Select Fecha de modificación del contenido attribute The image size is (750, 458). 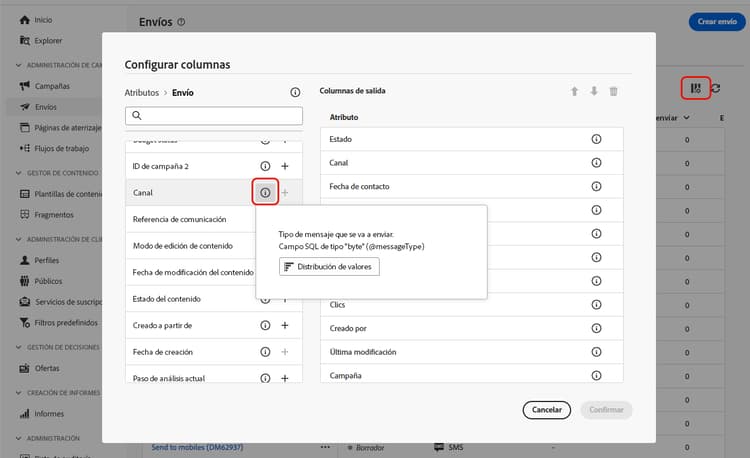pyautogui.click(x=191, y=272)
